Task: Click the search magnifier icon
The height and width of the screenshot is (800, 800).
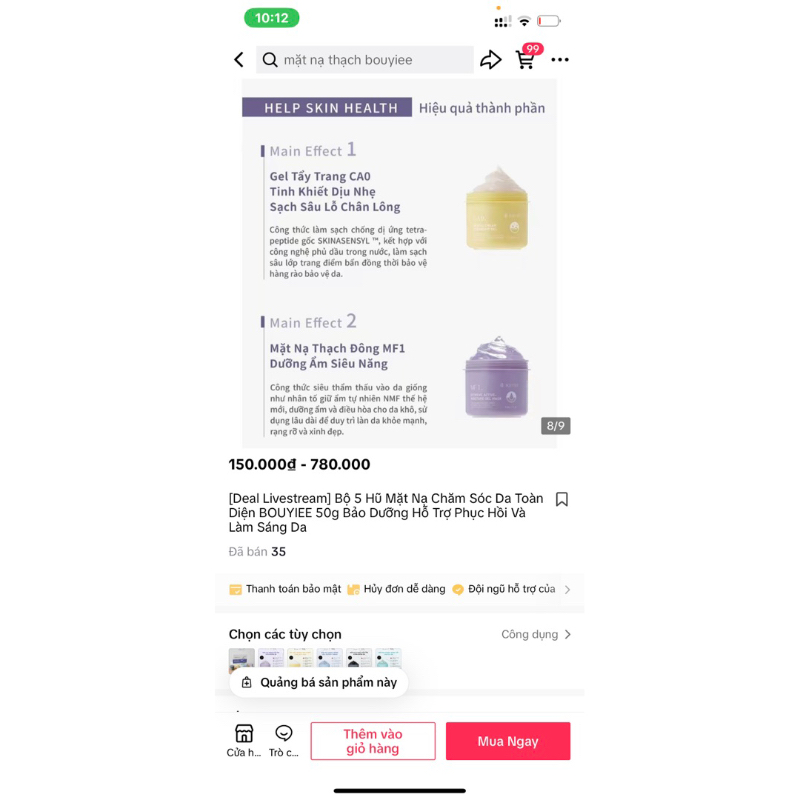Action: click(x=270, y=60)
